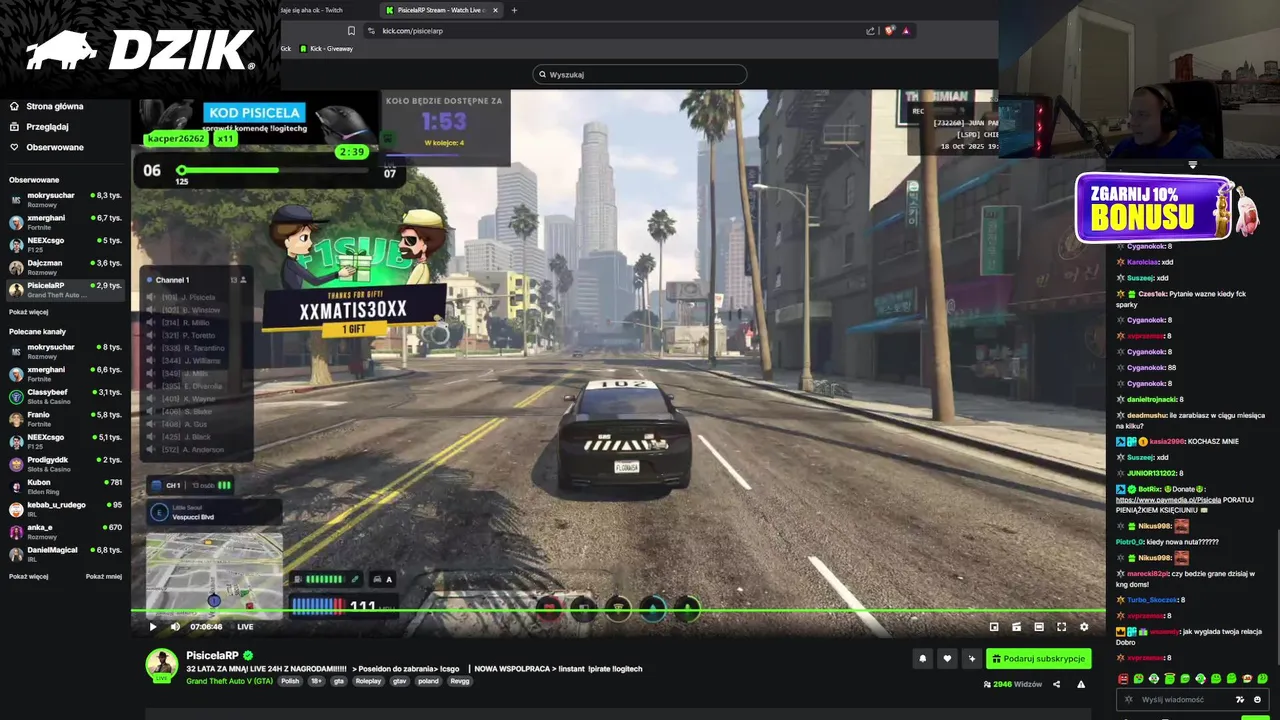The width and height of the screenshot is (1280, 720).
Task: Toggle notifications bell for PisicelaRP
Action: pos(922,658)
